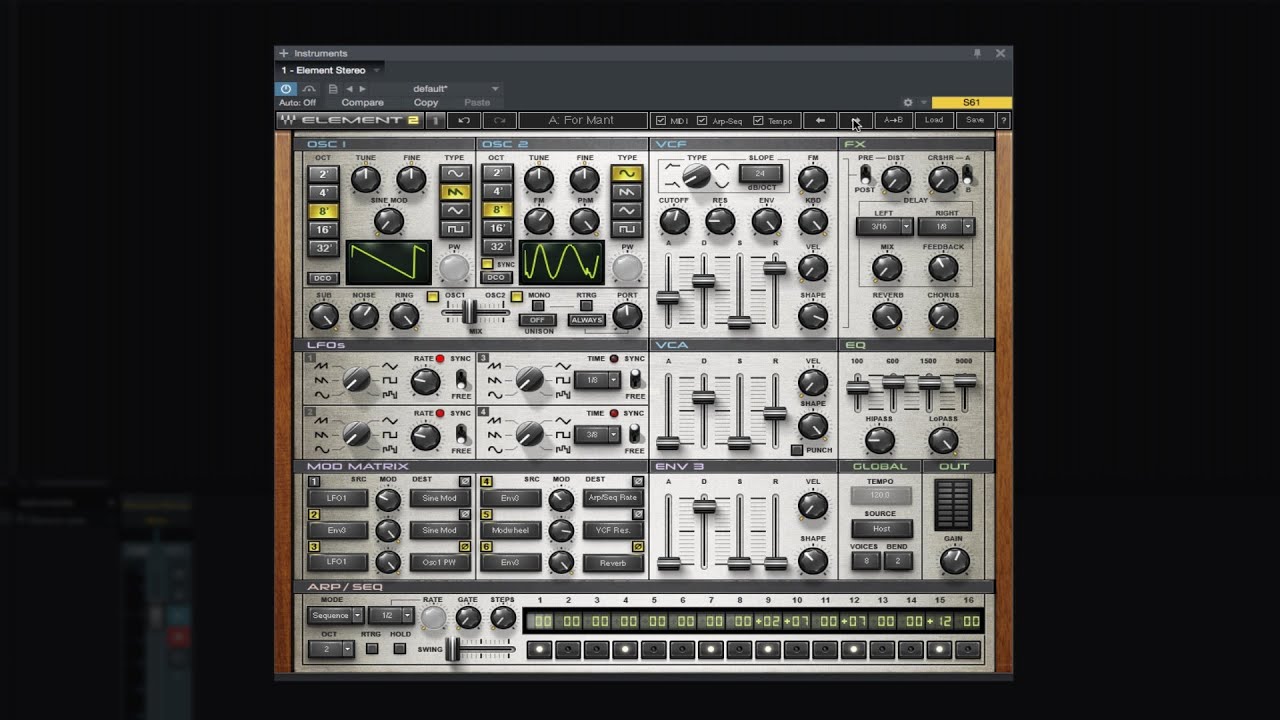Select the saw waveform type in OSC 1
Screen dimensions: 1280x720
[455, 192]
